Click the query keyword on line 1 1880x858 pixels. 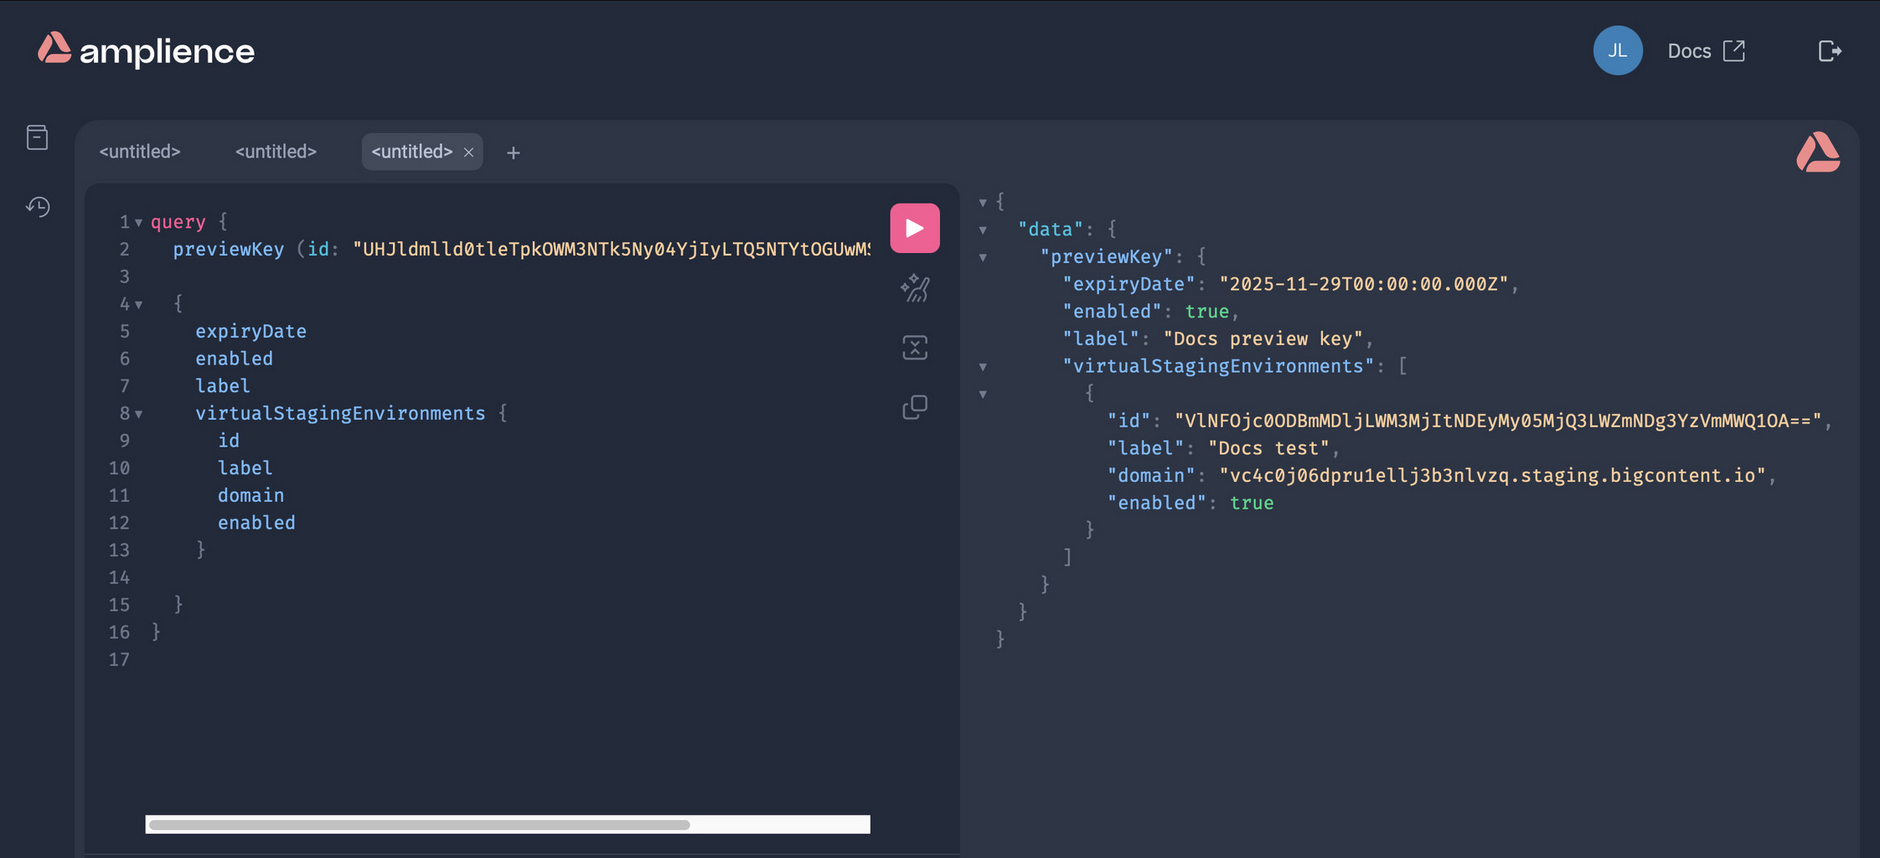[178, 222]
